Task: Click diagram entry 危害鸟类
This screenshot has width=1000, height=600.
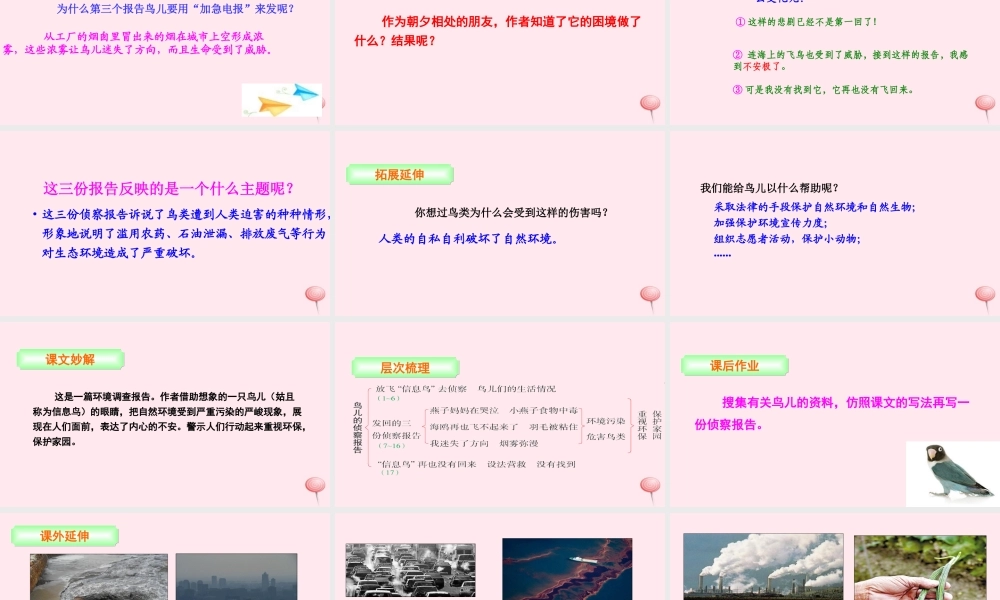Action: 606,436
